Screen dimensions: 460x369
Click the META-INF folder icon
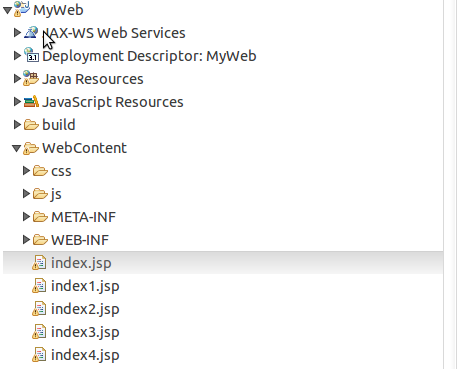tap(40, 217)
